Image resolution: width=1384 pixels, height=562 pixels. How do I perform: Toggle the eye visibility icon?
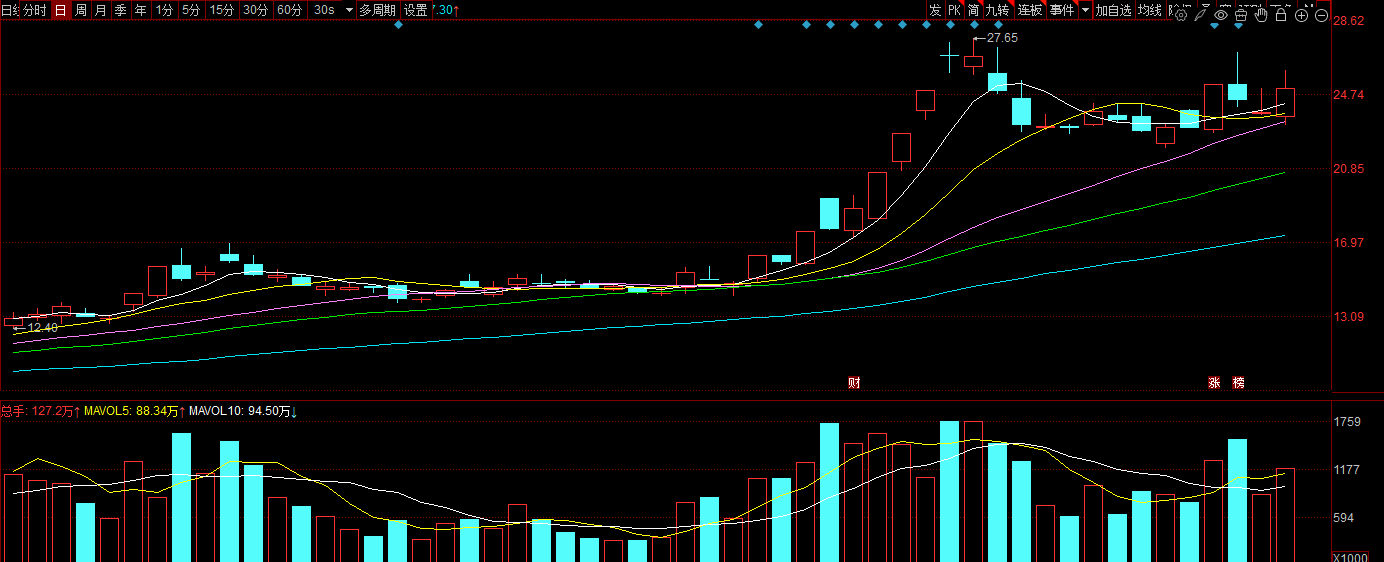pos(1221,15)
